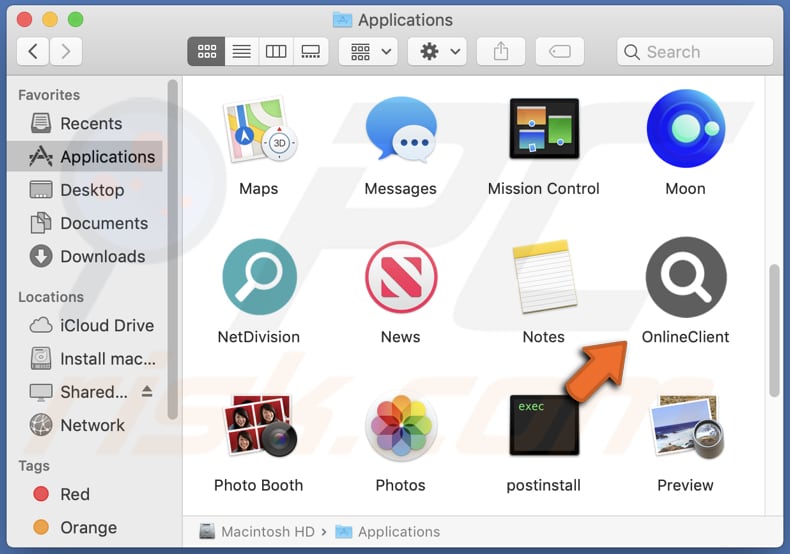Open the OnlineClient application icon

tap(685, 277)
